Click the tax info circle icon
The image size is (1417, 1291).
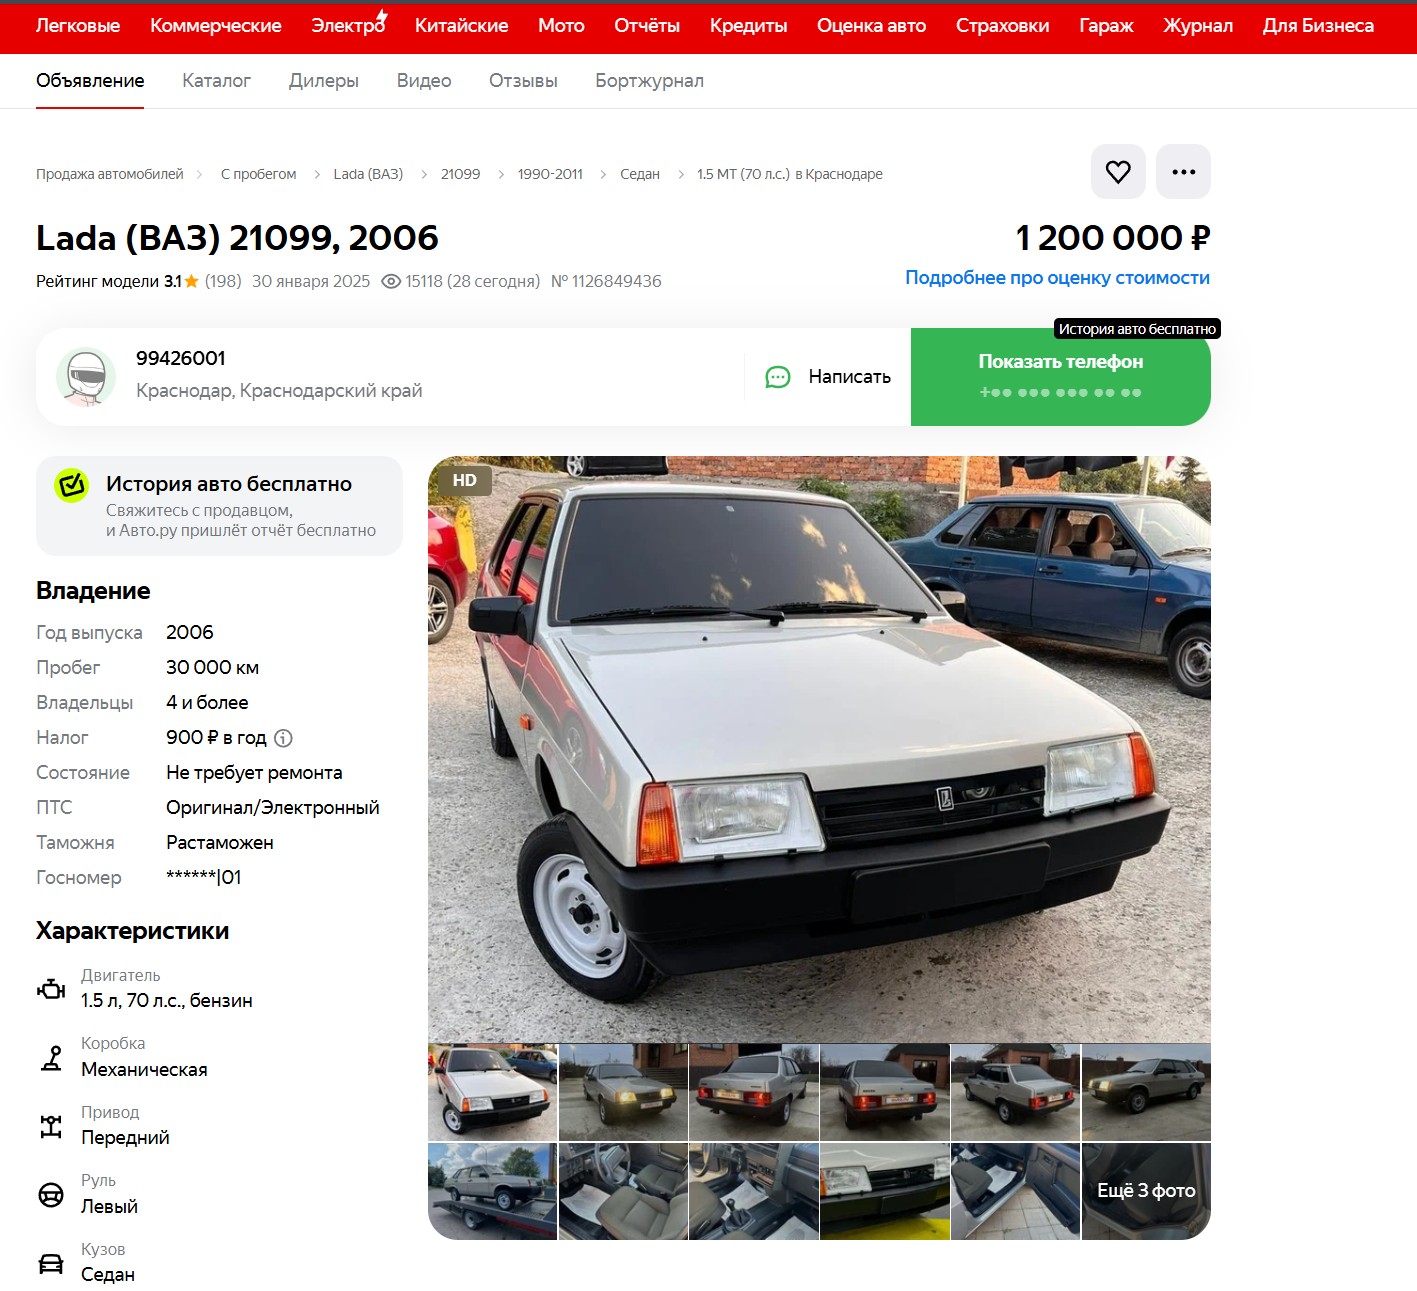coord(283,738)
